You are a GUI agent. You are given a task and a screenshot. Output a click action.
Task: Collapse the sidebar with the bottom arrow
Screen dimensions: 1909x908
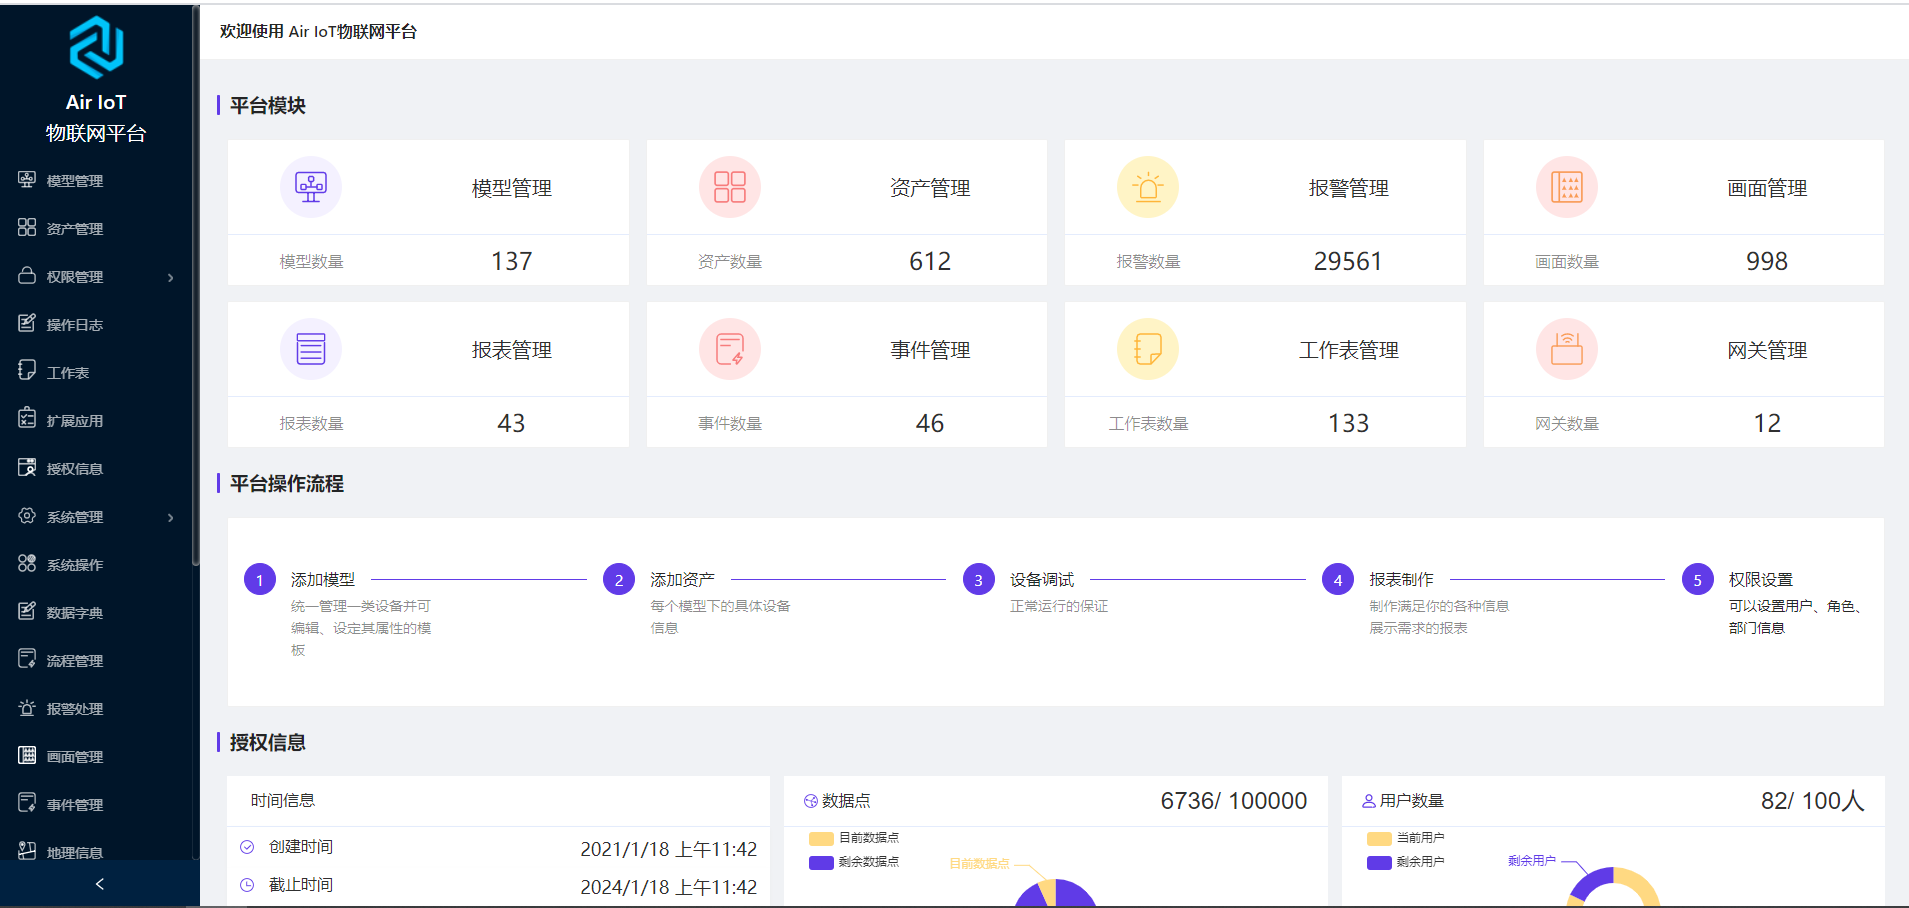click(x=99, y=884)
